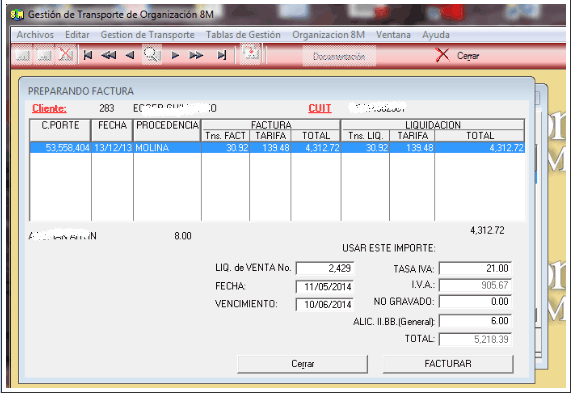Go to last record navigation arrow
This screenshot has width=571, height=393.
coord(221,55)
